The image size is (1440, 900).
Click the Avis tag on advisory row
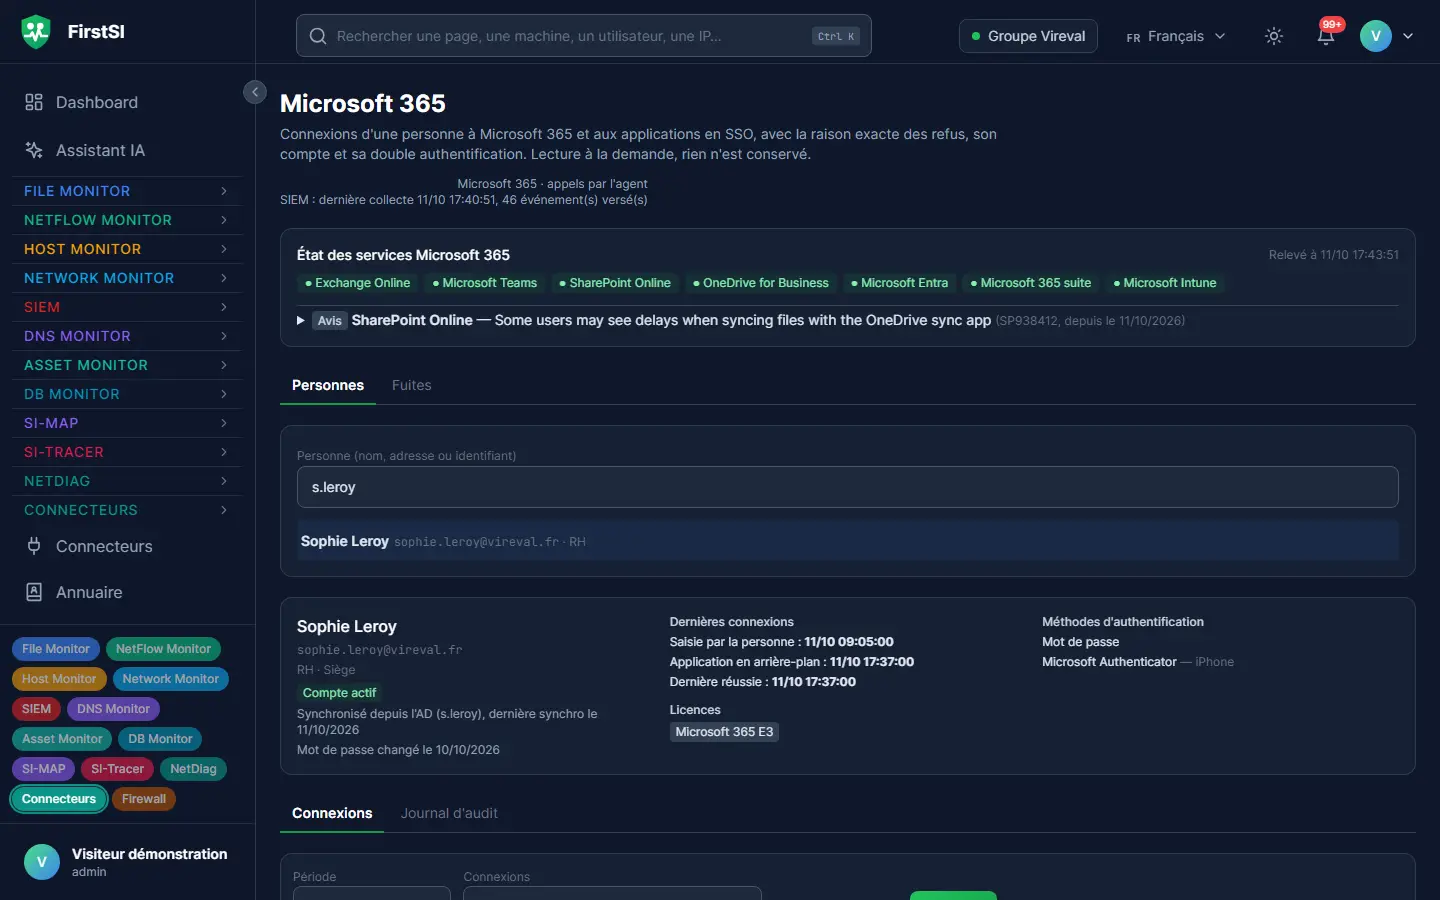[330, 321]
